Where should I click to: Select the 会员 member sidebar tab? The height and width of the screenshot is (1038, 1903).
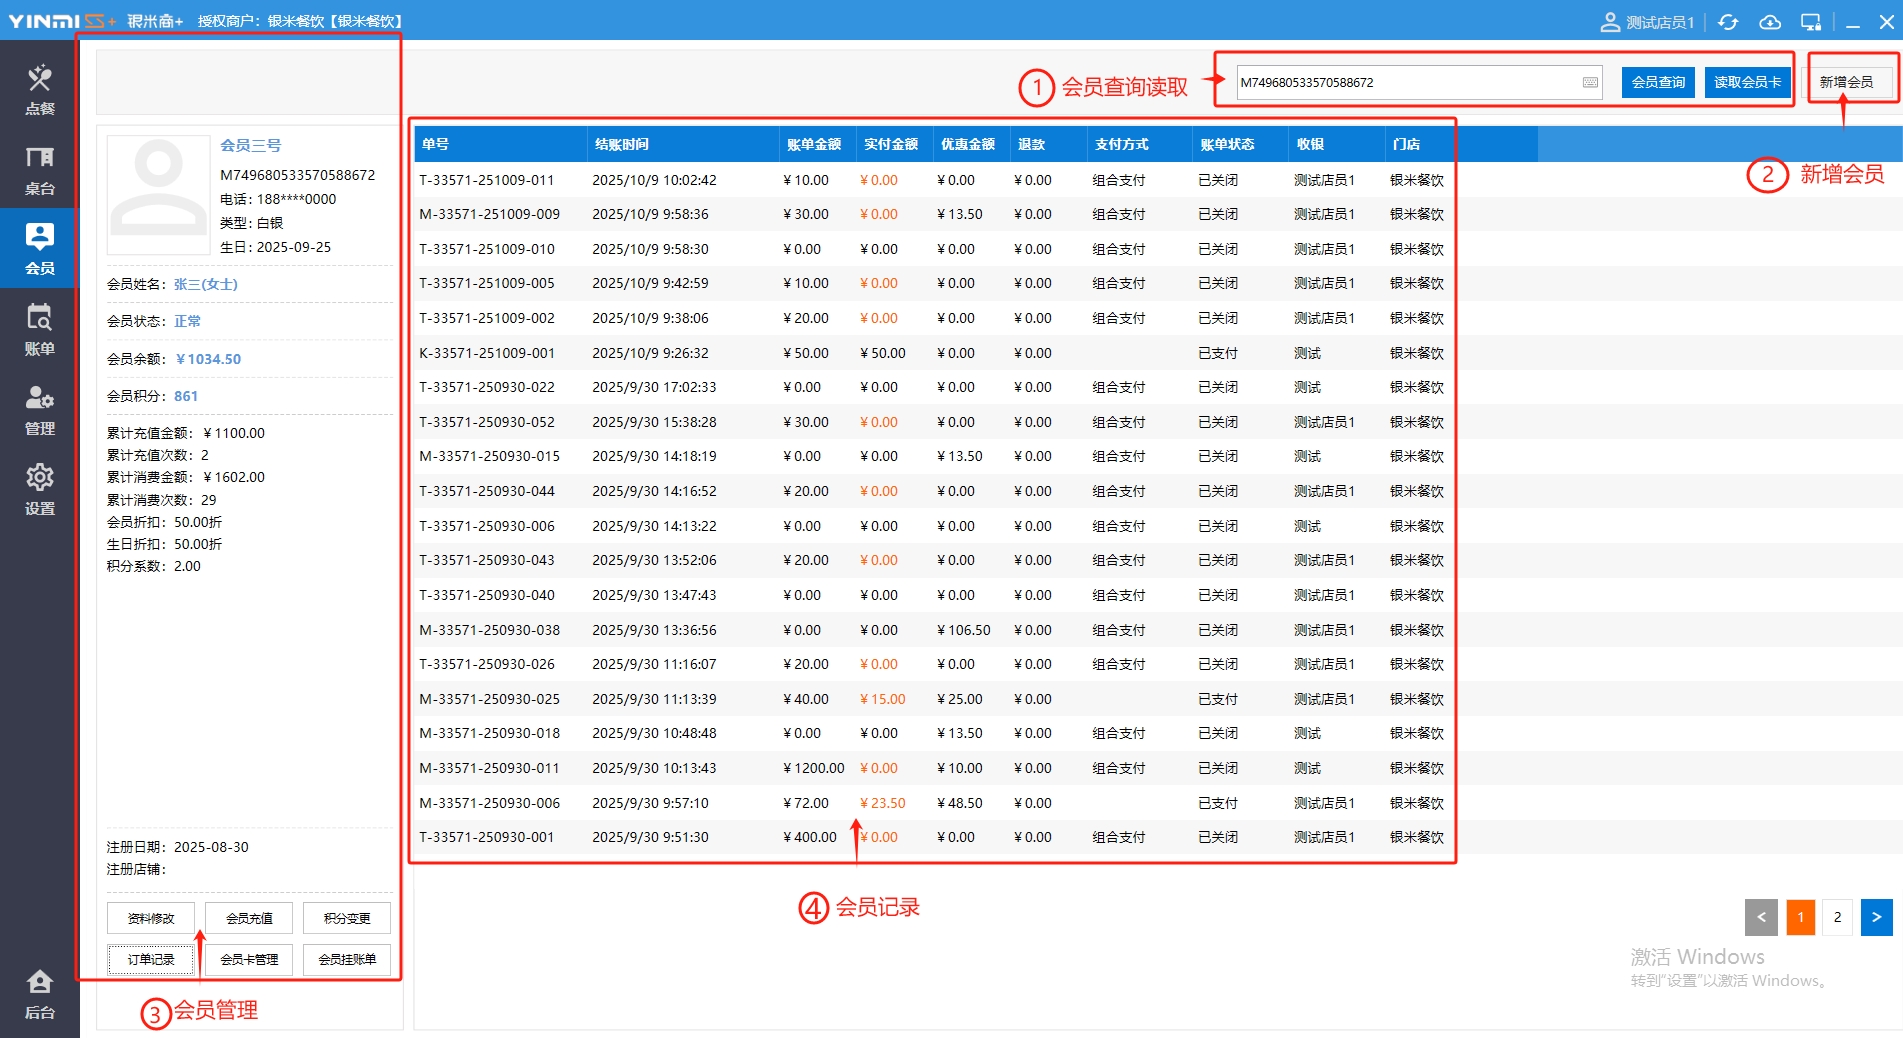(39, 249)
